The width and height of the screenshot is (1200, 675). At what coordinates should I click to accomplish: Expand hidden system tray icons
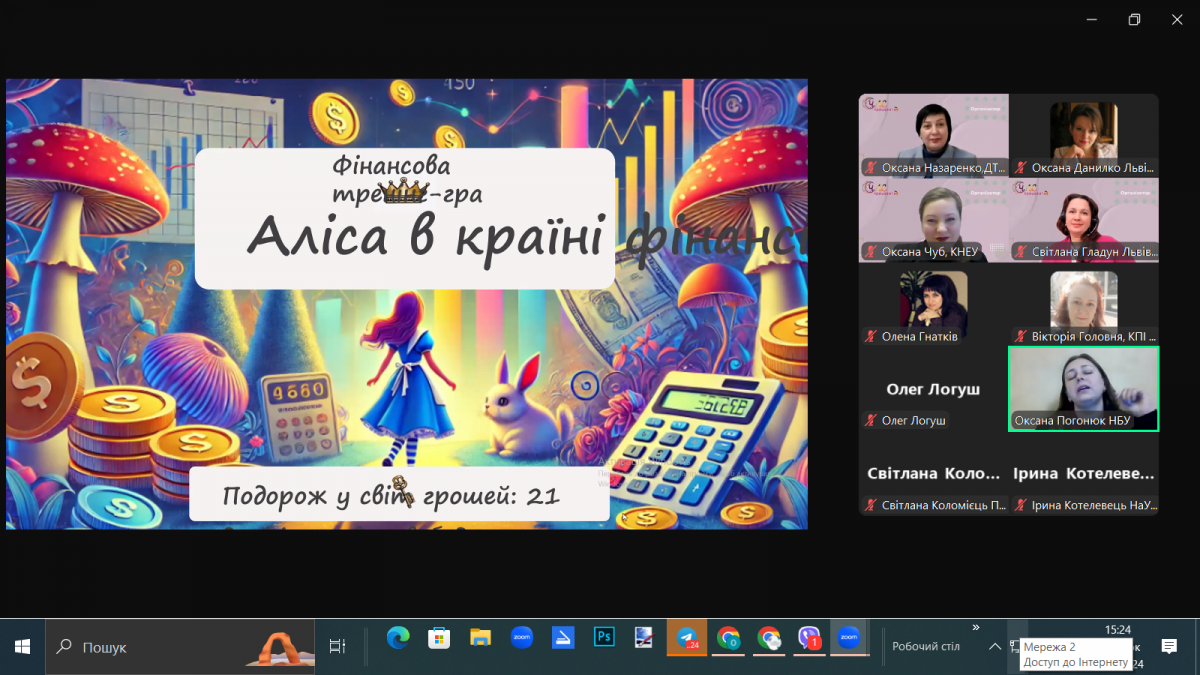[x=994, y=647]
